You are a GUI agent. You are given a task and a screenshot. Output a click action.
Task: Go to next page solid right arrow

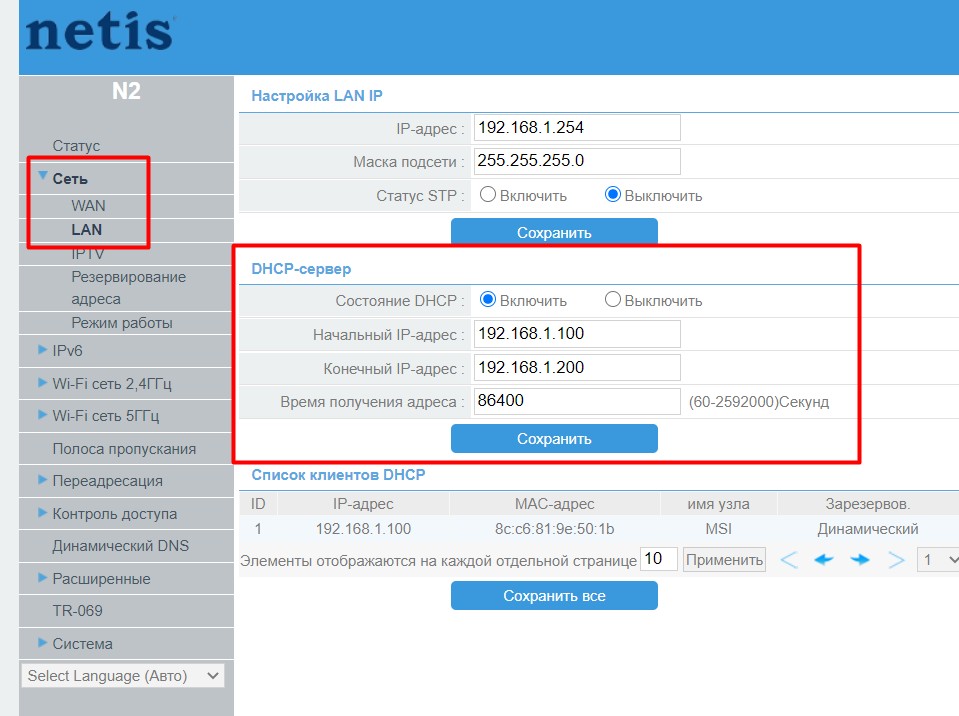click(x=860, y=559)
